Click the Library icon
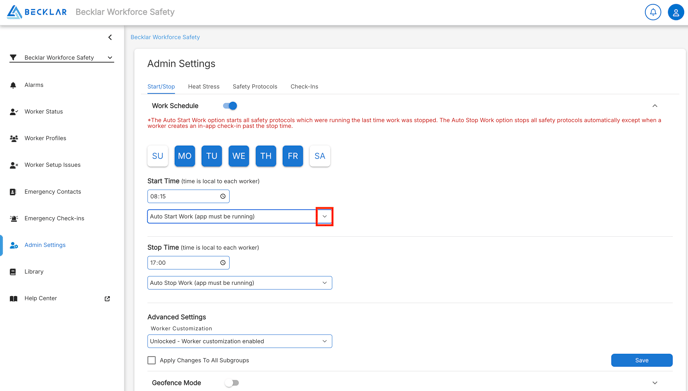 tap(13, 272)
